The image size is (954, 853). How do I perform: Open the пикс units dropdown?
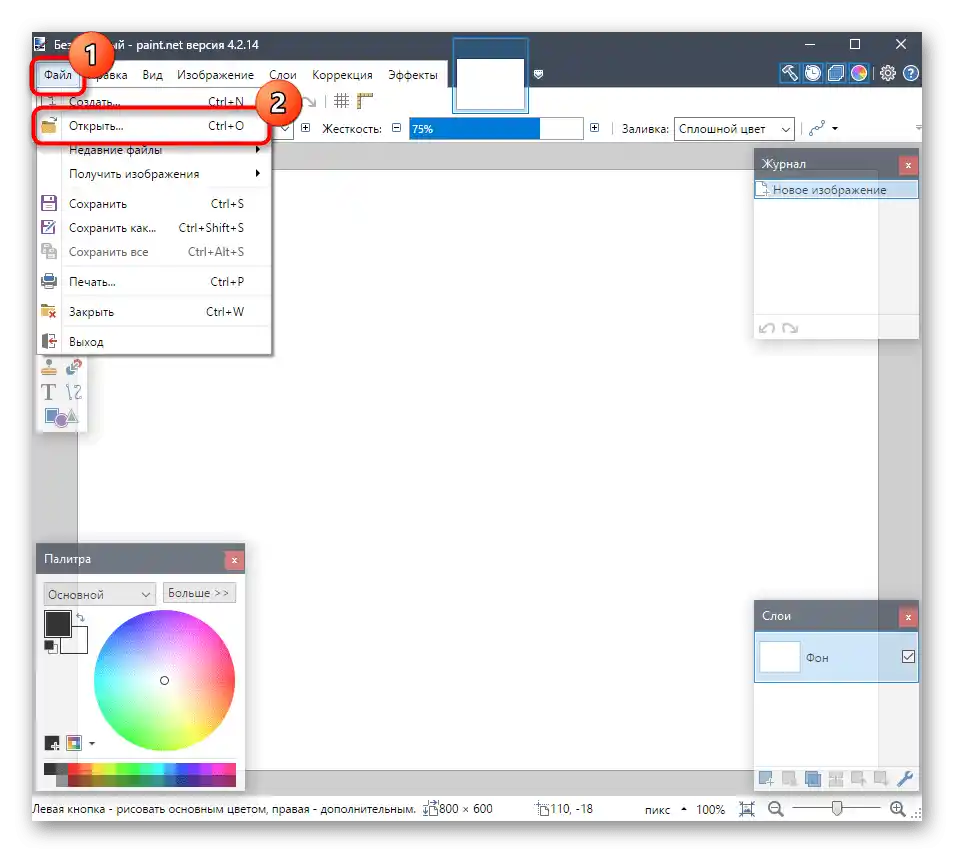[x=666, y=809]
